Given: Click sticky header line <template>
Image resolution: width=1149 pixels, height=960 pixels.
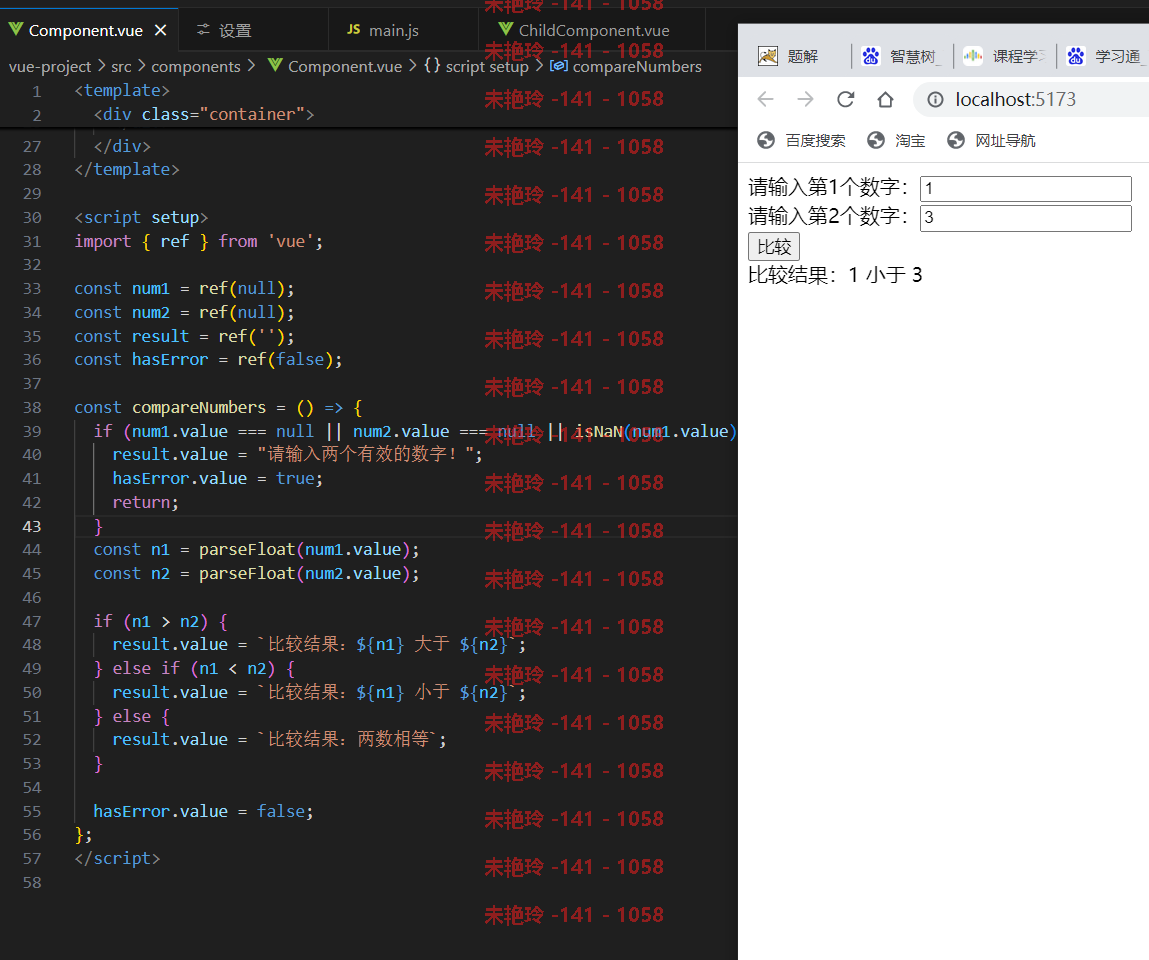Looking at the screenshot, I should [x=122, y=91].
